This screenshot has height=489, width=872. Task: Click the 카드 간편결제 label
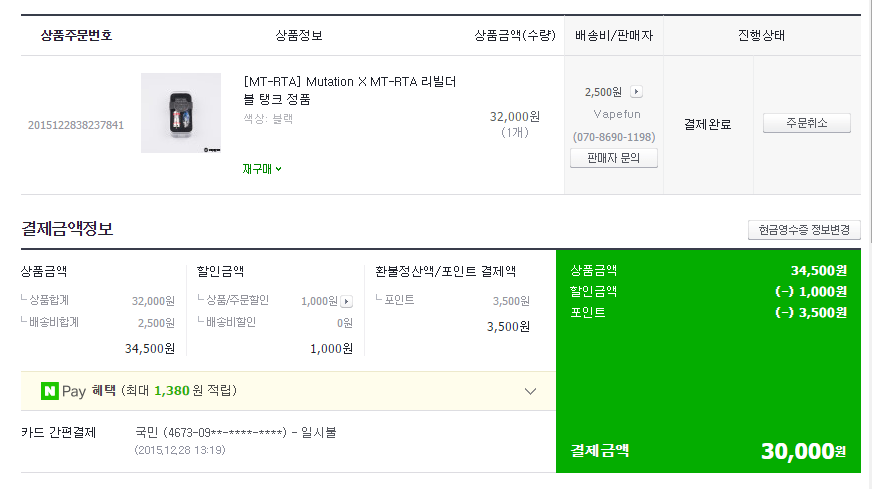pyautogui.click(x=60, y=433)
